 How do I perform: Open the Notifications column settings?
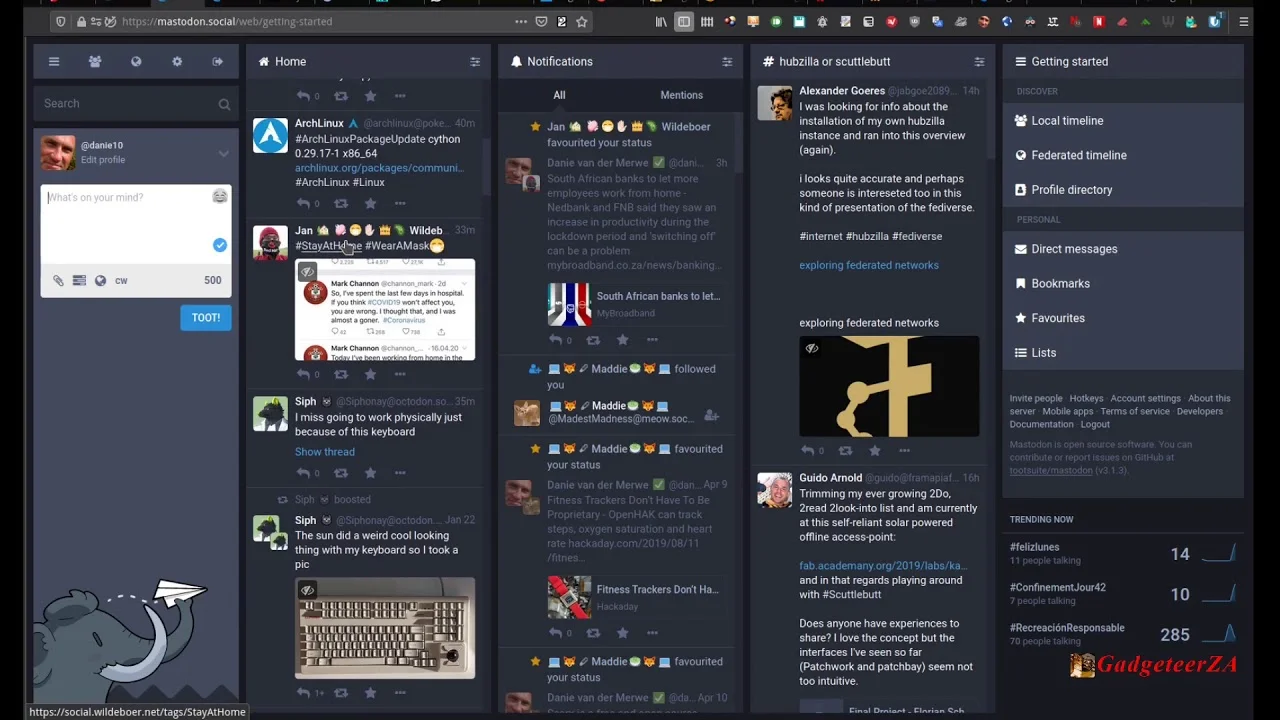tap(727, 62)
